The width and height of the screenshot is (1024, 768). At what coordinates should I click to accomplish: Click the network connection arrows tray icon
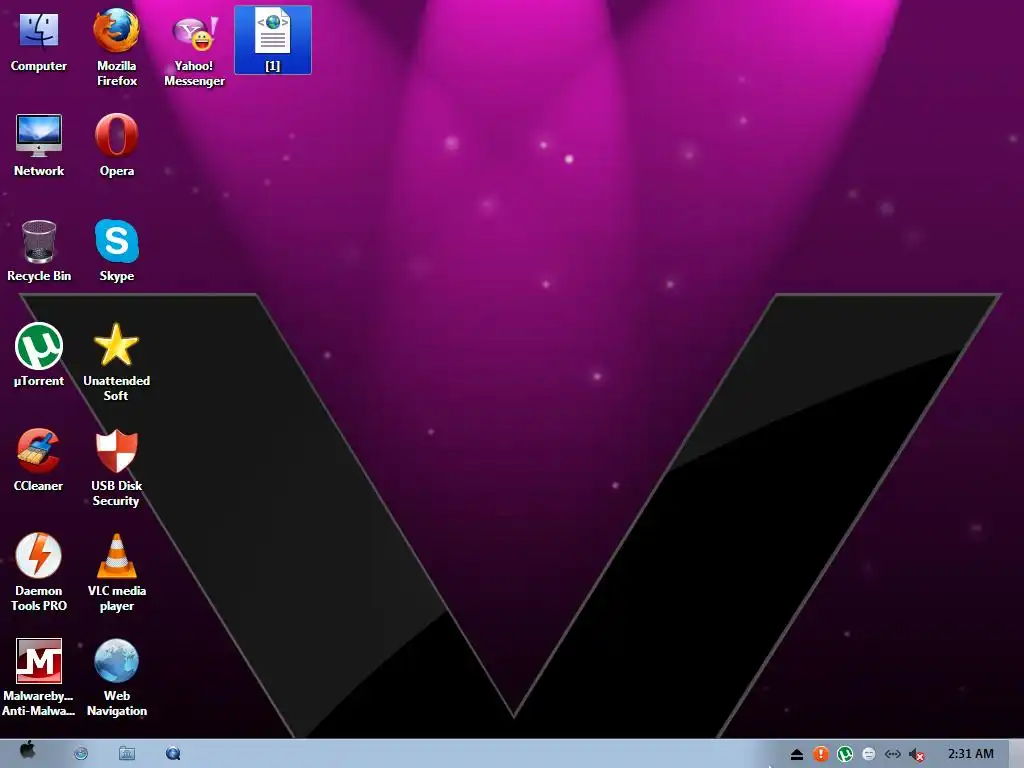[893, 754]
